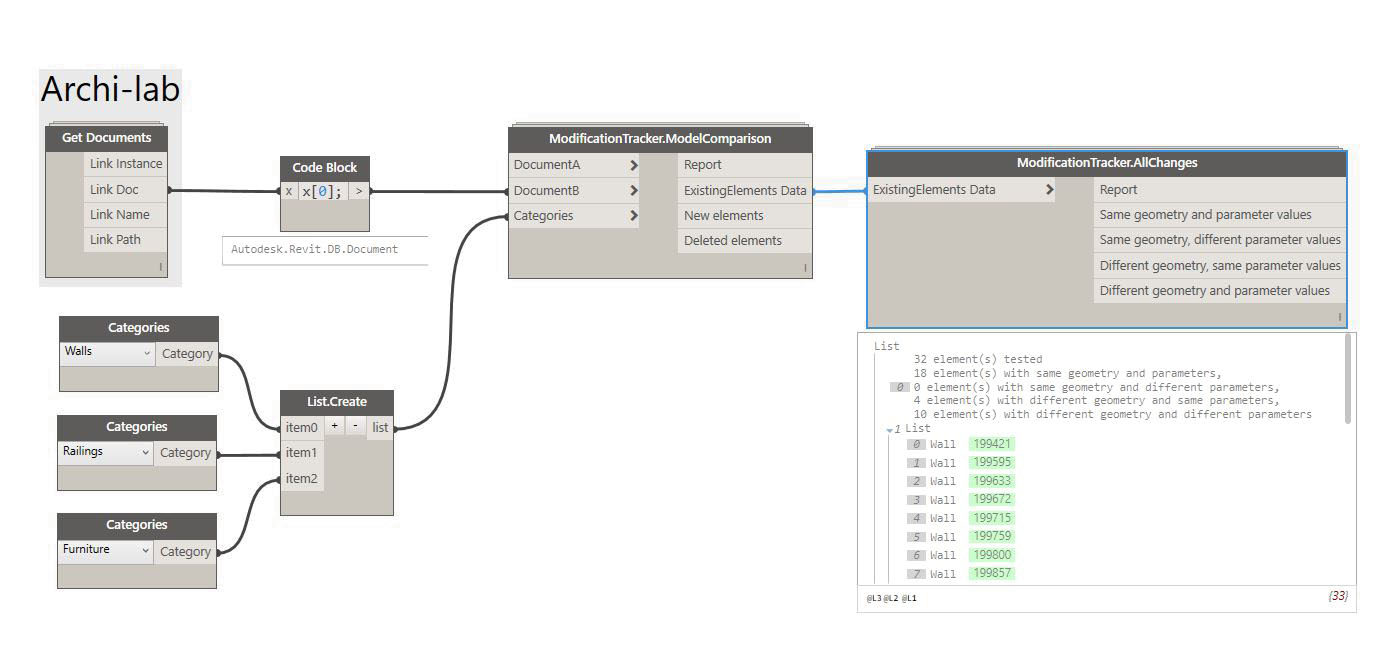Image resolution: width=1386 pixels, height=657 pixels.
Task: Select the ModificationTracker.AllChanges node header
Action: (1106, 163)
